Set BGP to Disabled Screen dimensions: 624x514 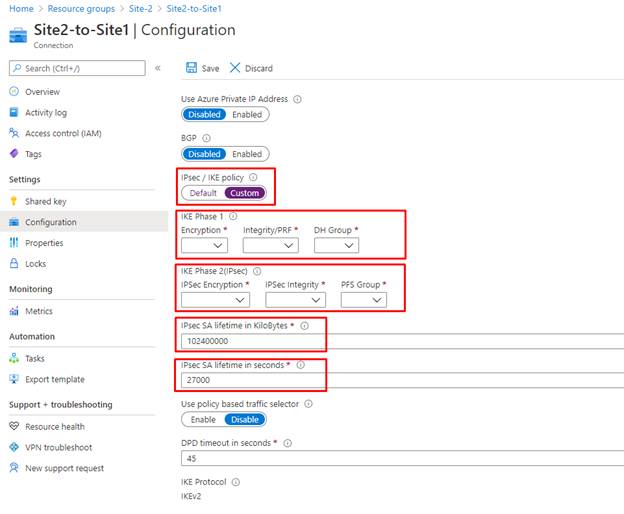point(204,154)
